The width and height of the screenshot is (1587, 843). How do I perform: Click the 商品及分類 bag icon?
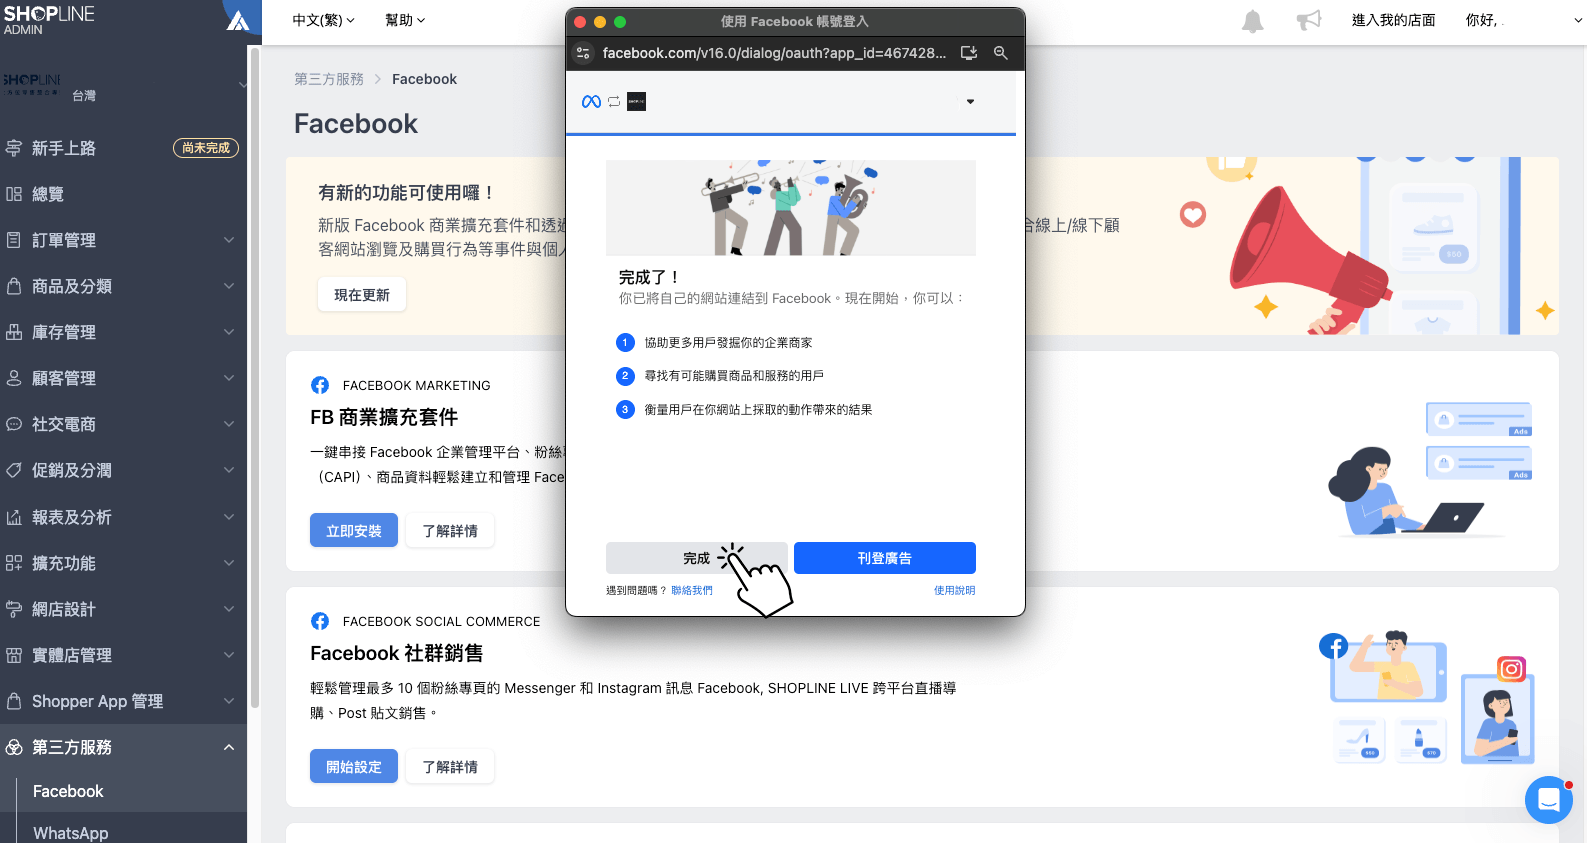14,286
